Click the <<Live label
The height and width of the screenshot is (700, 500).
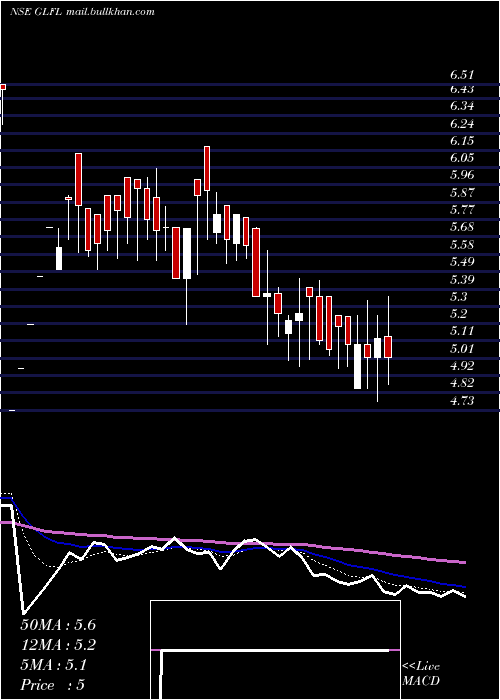click(421, 667)
